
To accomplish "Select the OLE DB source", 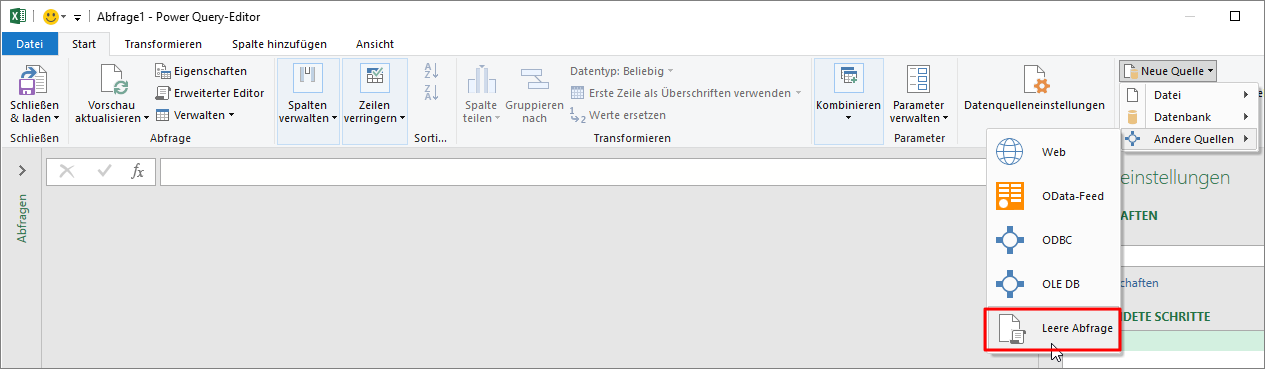I will tap(1052, 284).
